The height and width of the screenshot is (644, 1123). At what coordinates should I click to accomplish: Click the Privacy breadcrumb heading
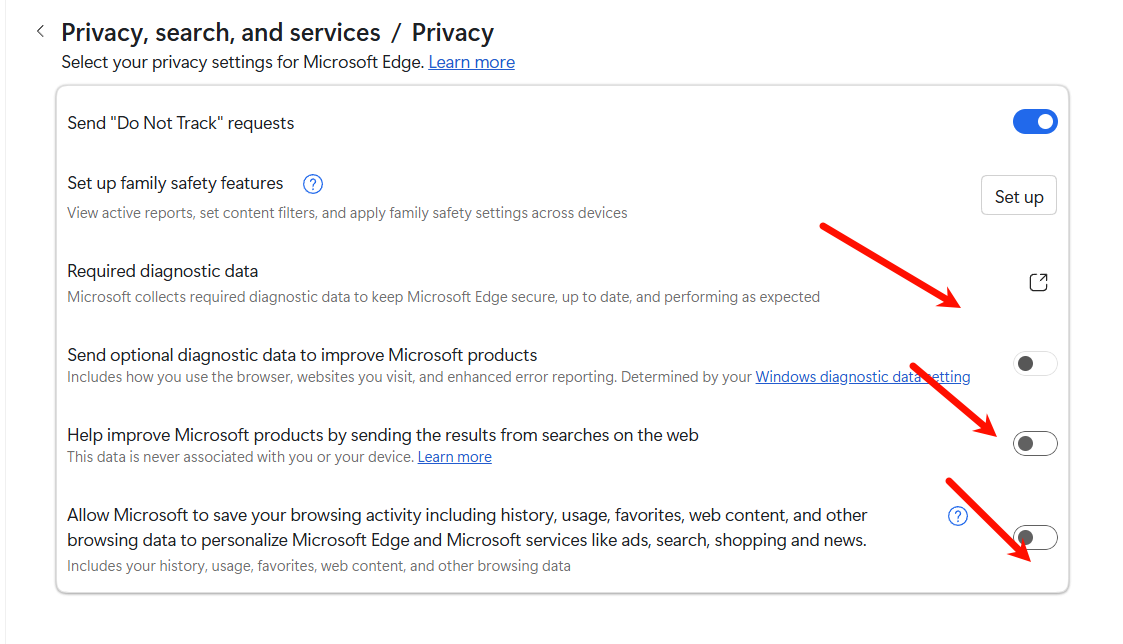click(453, 33)
